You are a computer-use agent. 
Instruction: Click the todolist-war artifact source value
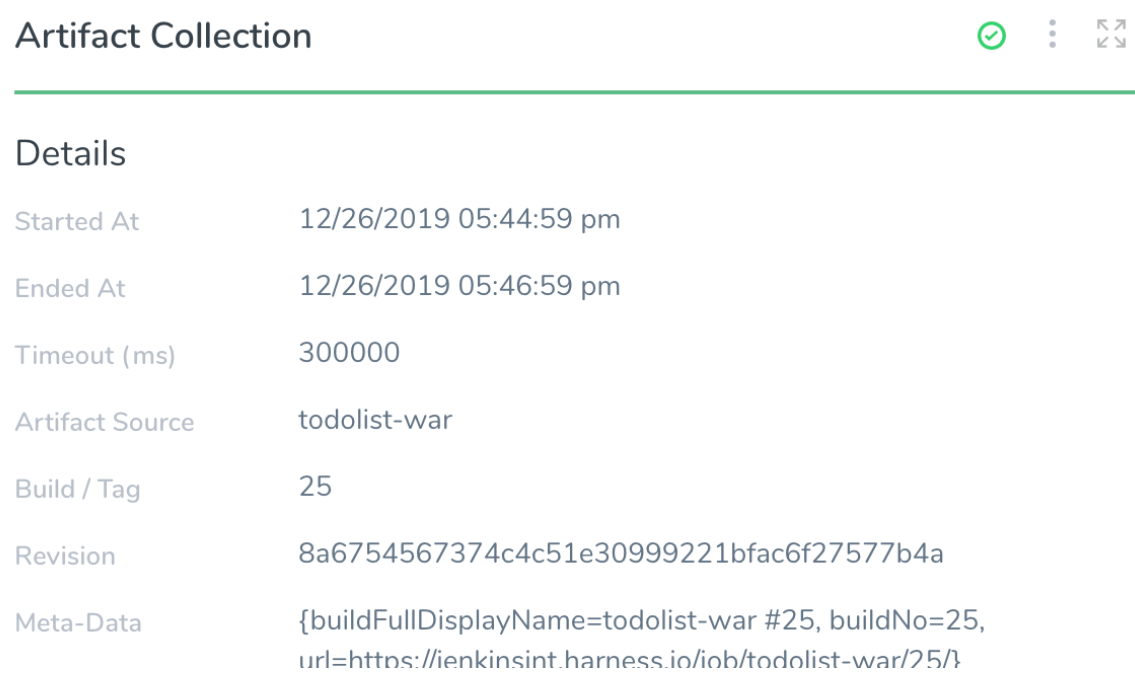[376, 420]
